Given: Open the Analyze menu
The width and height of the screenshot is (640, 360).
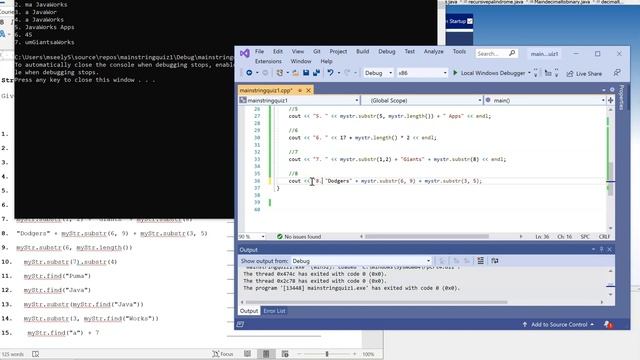Looking at the screenshot, I should click(x=433, y=51).
